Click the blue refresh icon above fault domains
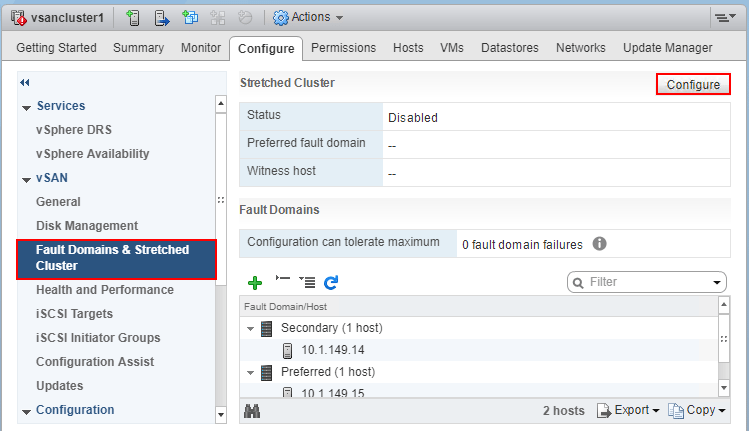749x431 pixels. click(331, 283)
